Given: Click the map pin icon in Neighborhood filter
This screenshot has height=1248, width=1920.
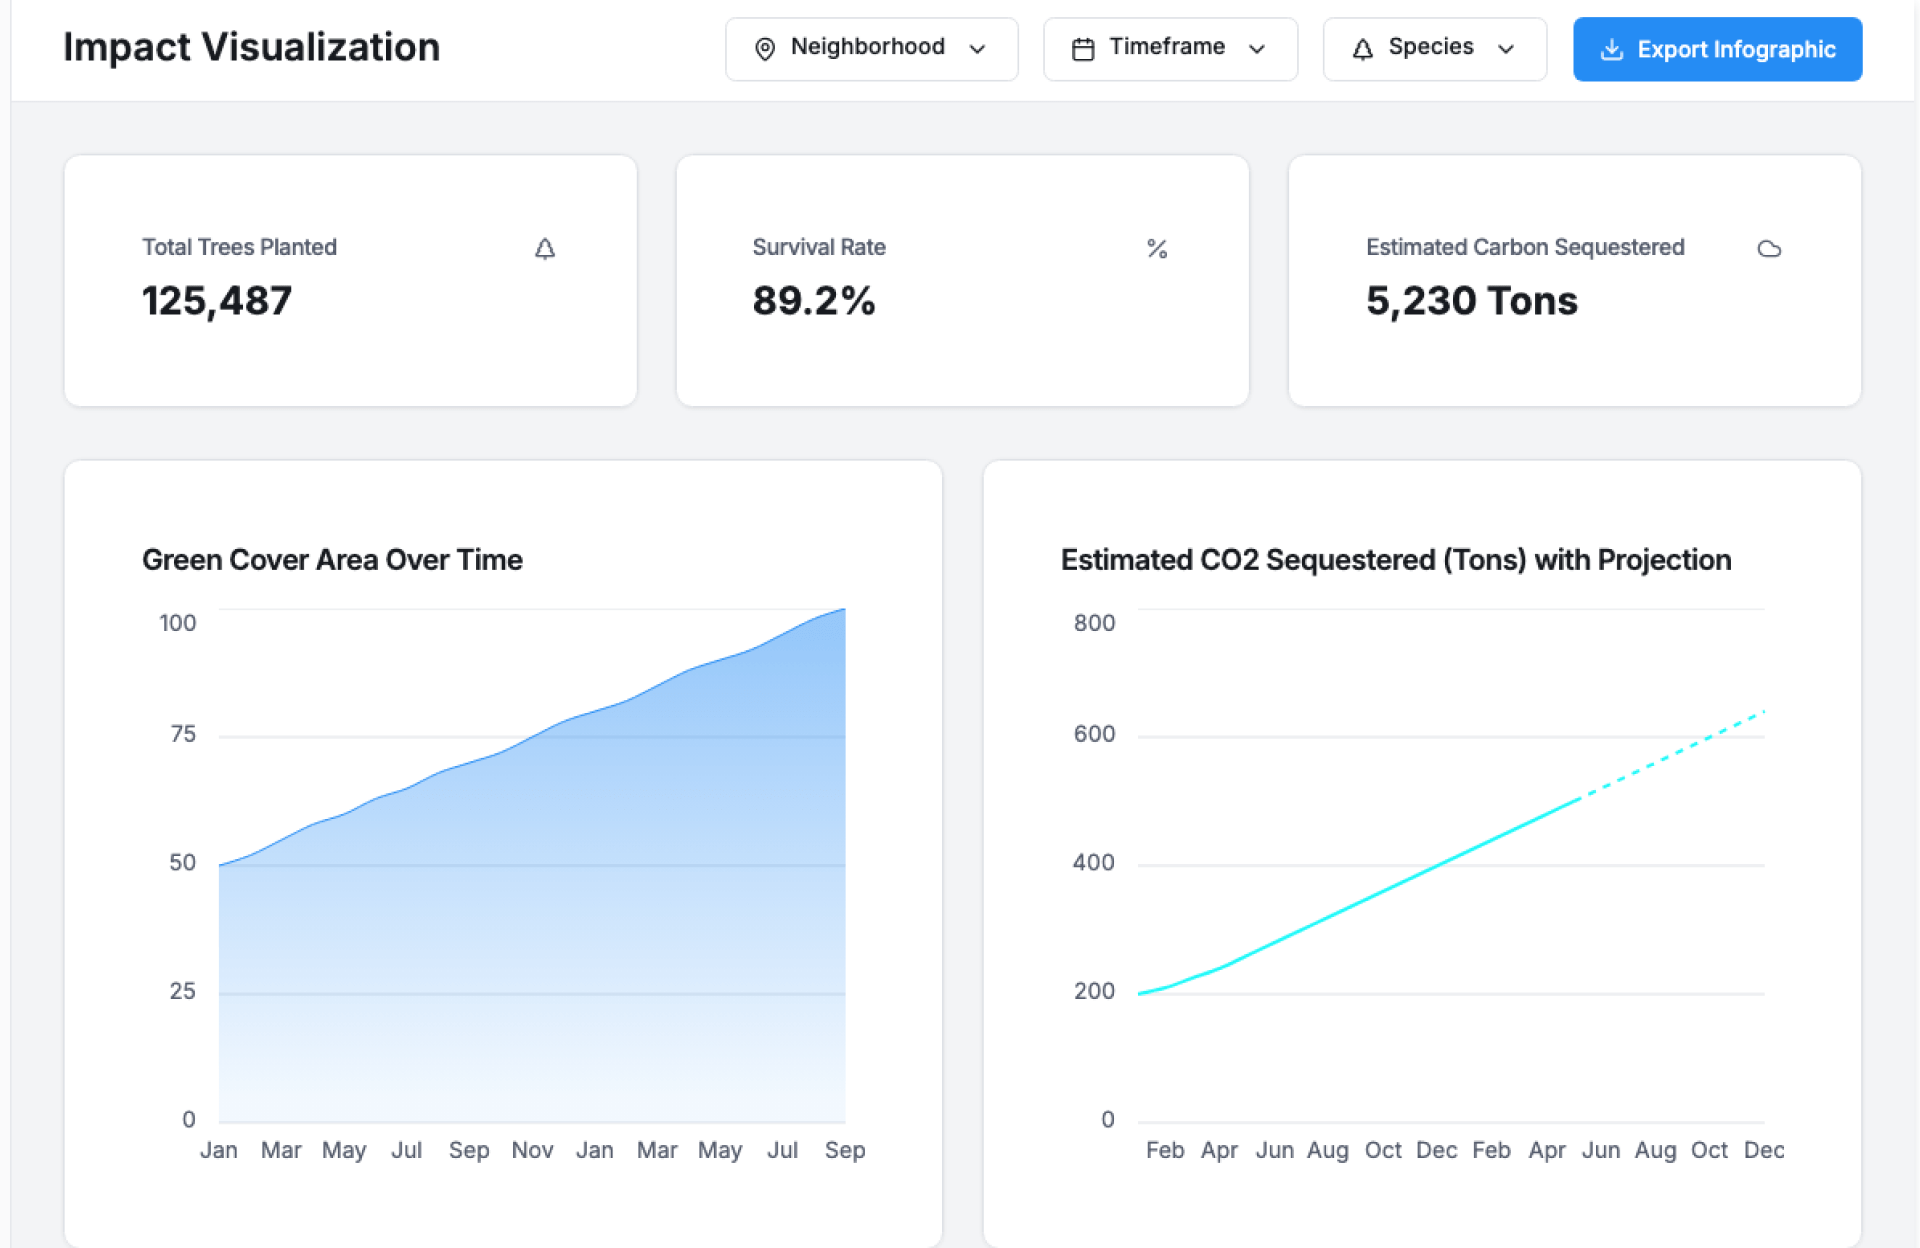Looking at the screenshot, I should 765,49.
